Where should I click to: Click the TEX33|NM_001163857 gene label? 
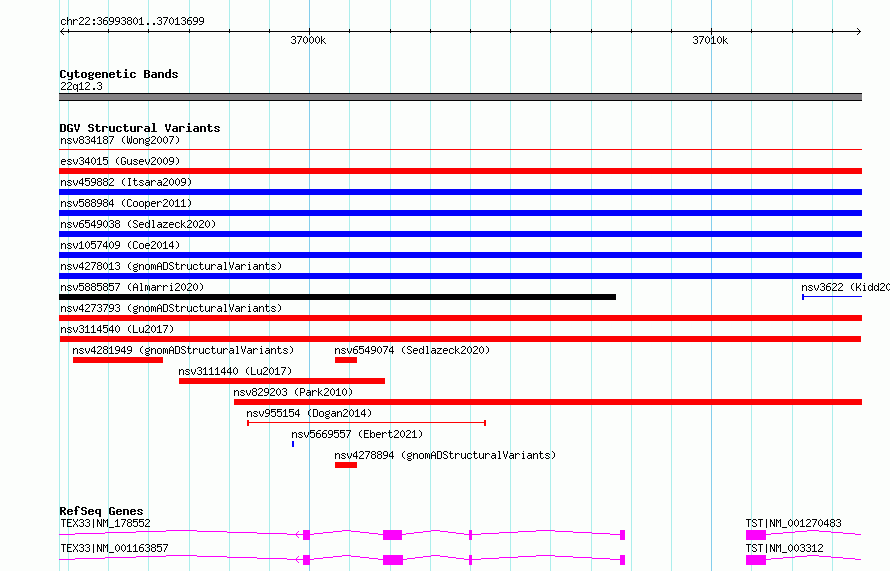[114, 548]
